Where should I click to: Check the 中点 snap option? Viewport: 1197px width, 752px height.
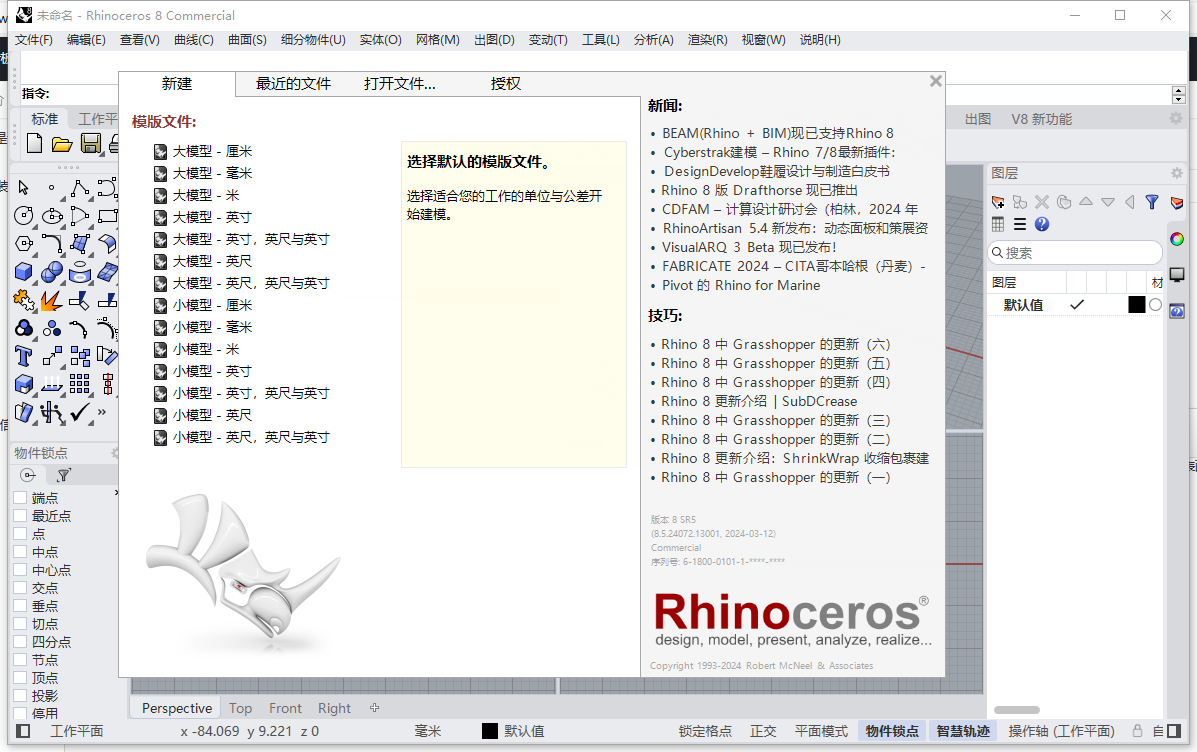pyautogui.click(x=21, y=551)
